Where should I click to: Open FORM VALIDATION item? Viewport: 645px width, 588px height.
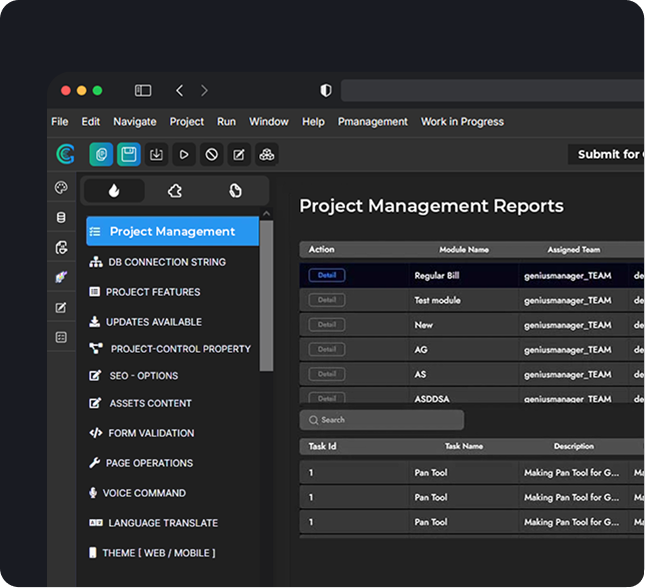pos(142,433)
